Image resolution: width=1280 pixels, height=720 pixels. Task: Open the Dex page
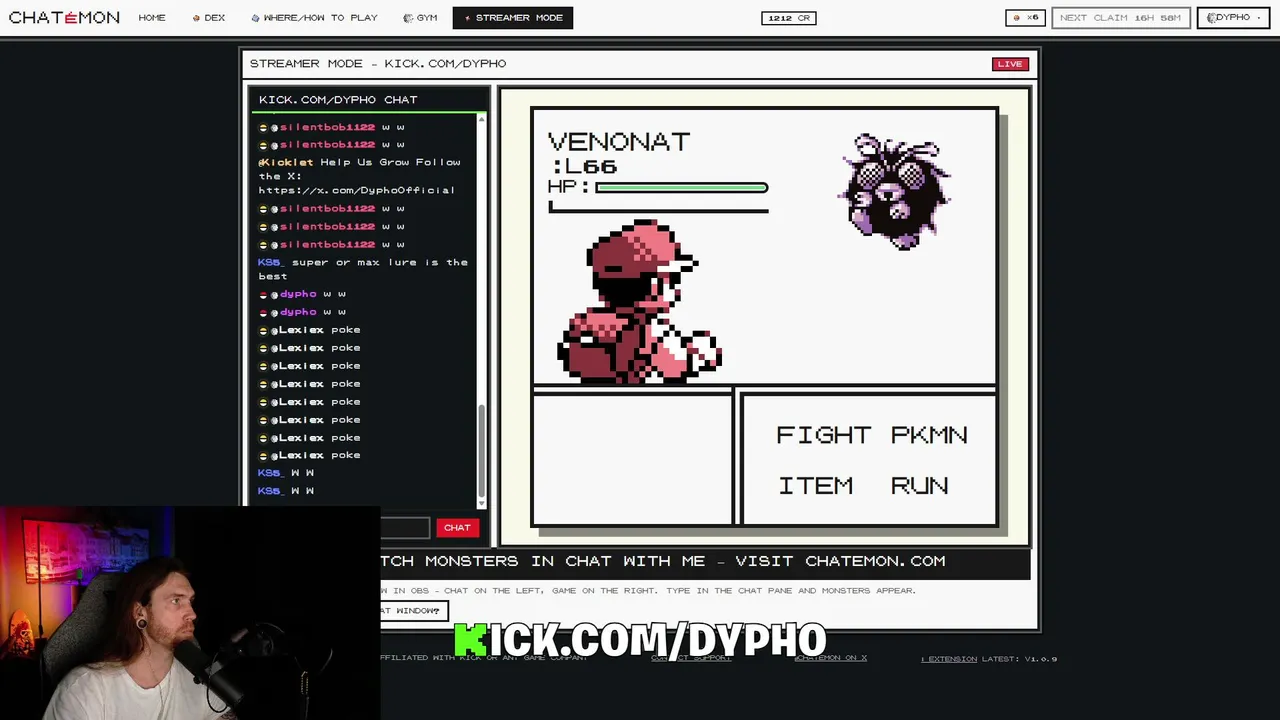tap(209, 17)
